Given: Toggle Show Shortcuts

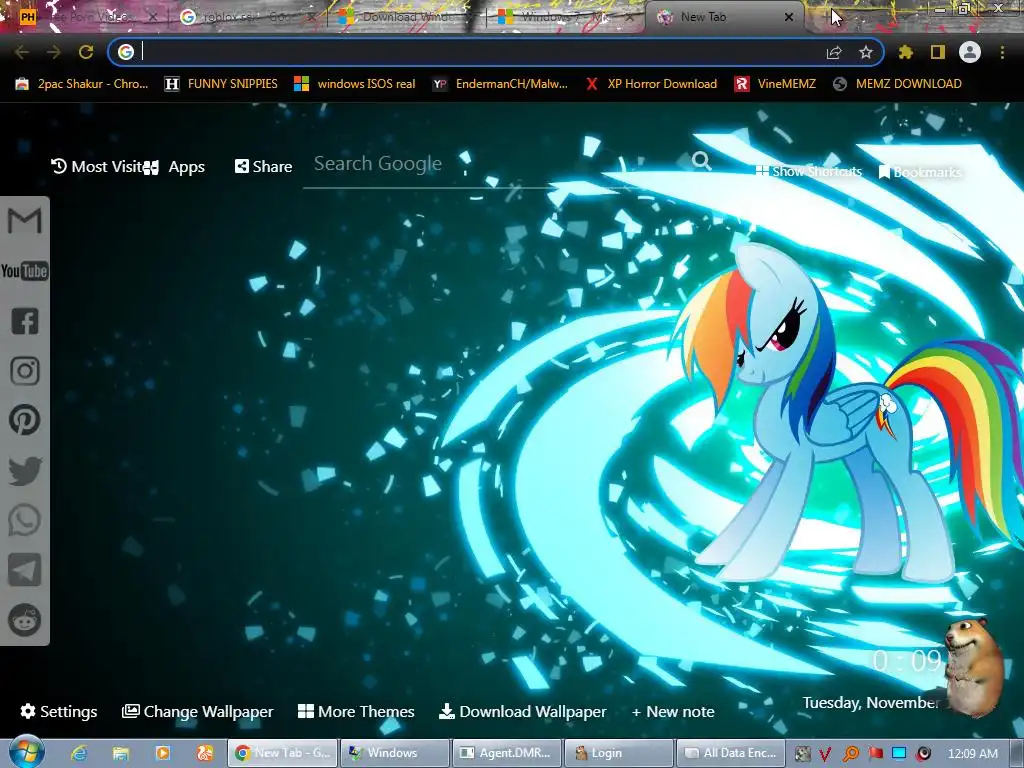Looking at the screenshot, I should click(x=808, y=171).
